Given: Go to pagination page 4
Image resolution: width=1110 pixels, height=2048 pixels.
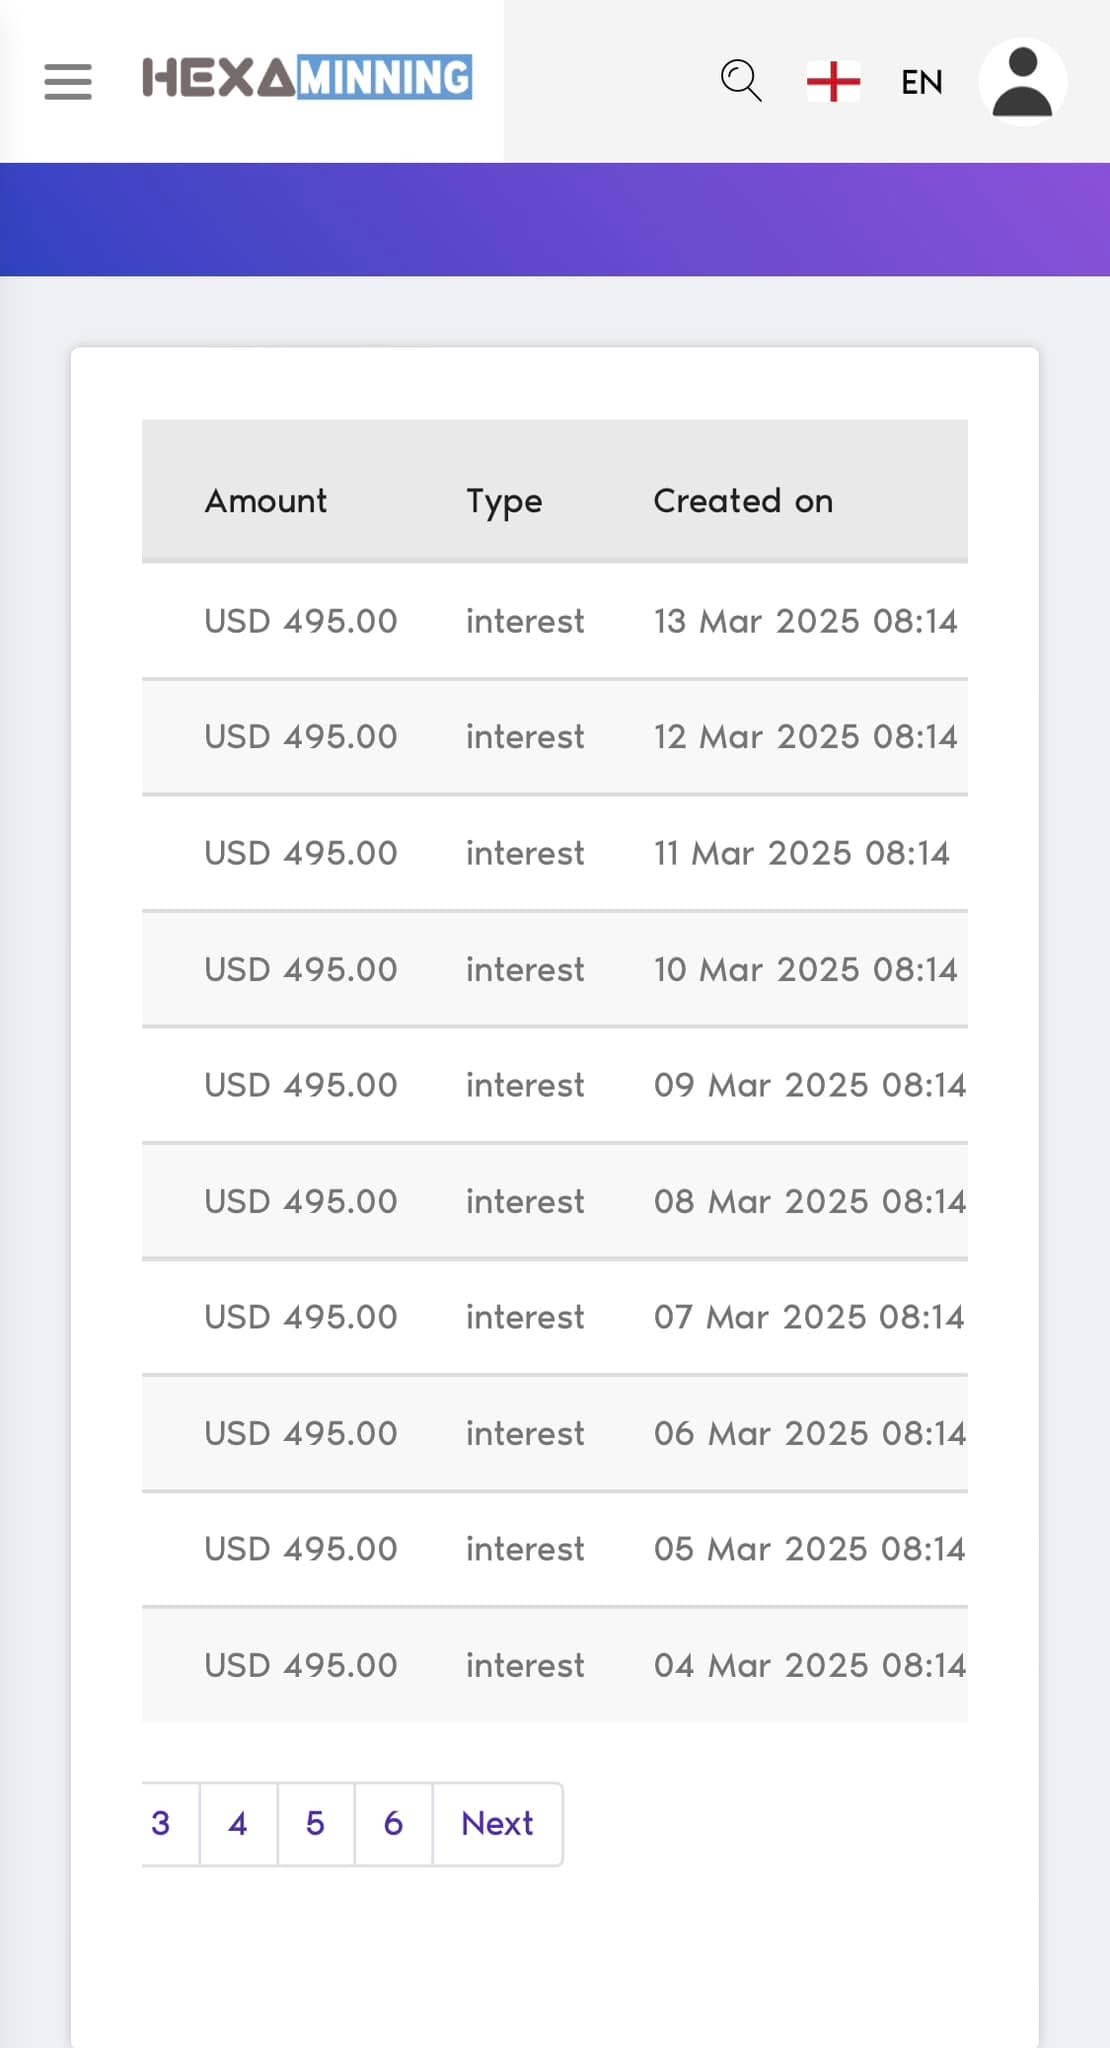Looking at the screenshot, I should coord(238,1823).
